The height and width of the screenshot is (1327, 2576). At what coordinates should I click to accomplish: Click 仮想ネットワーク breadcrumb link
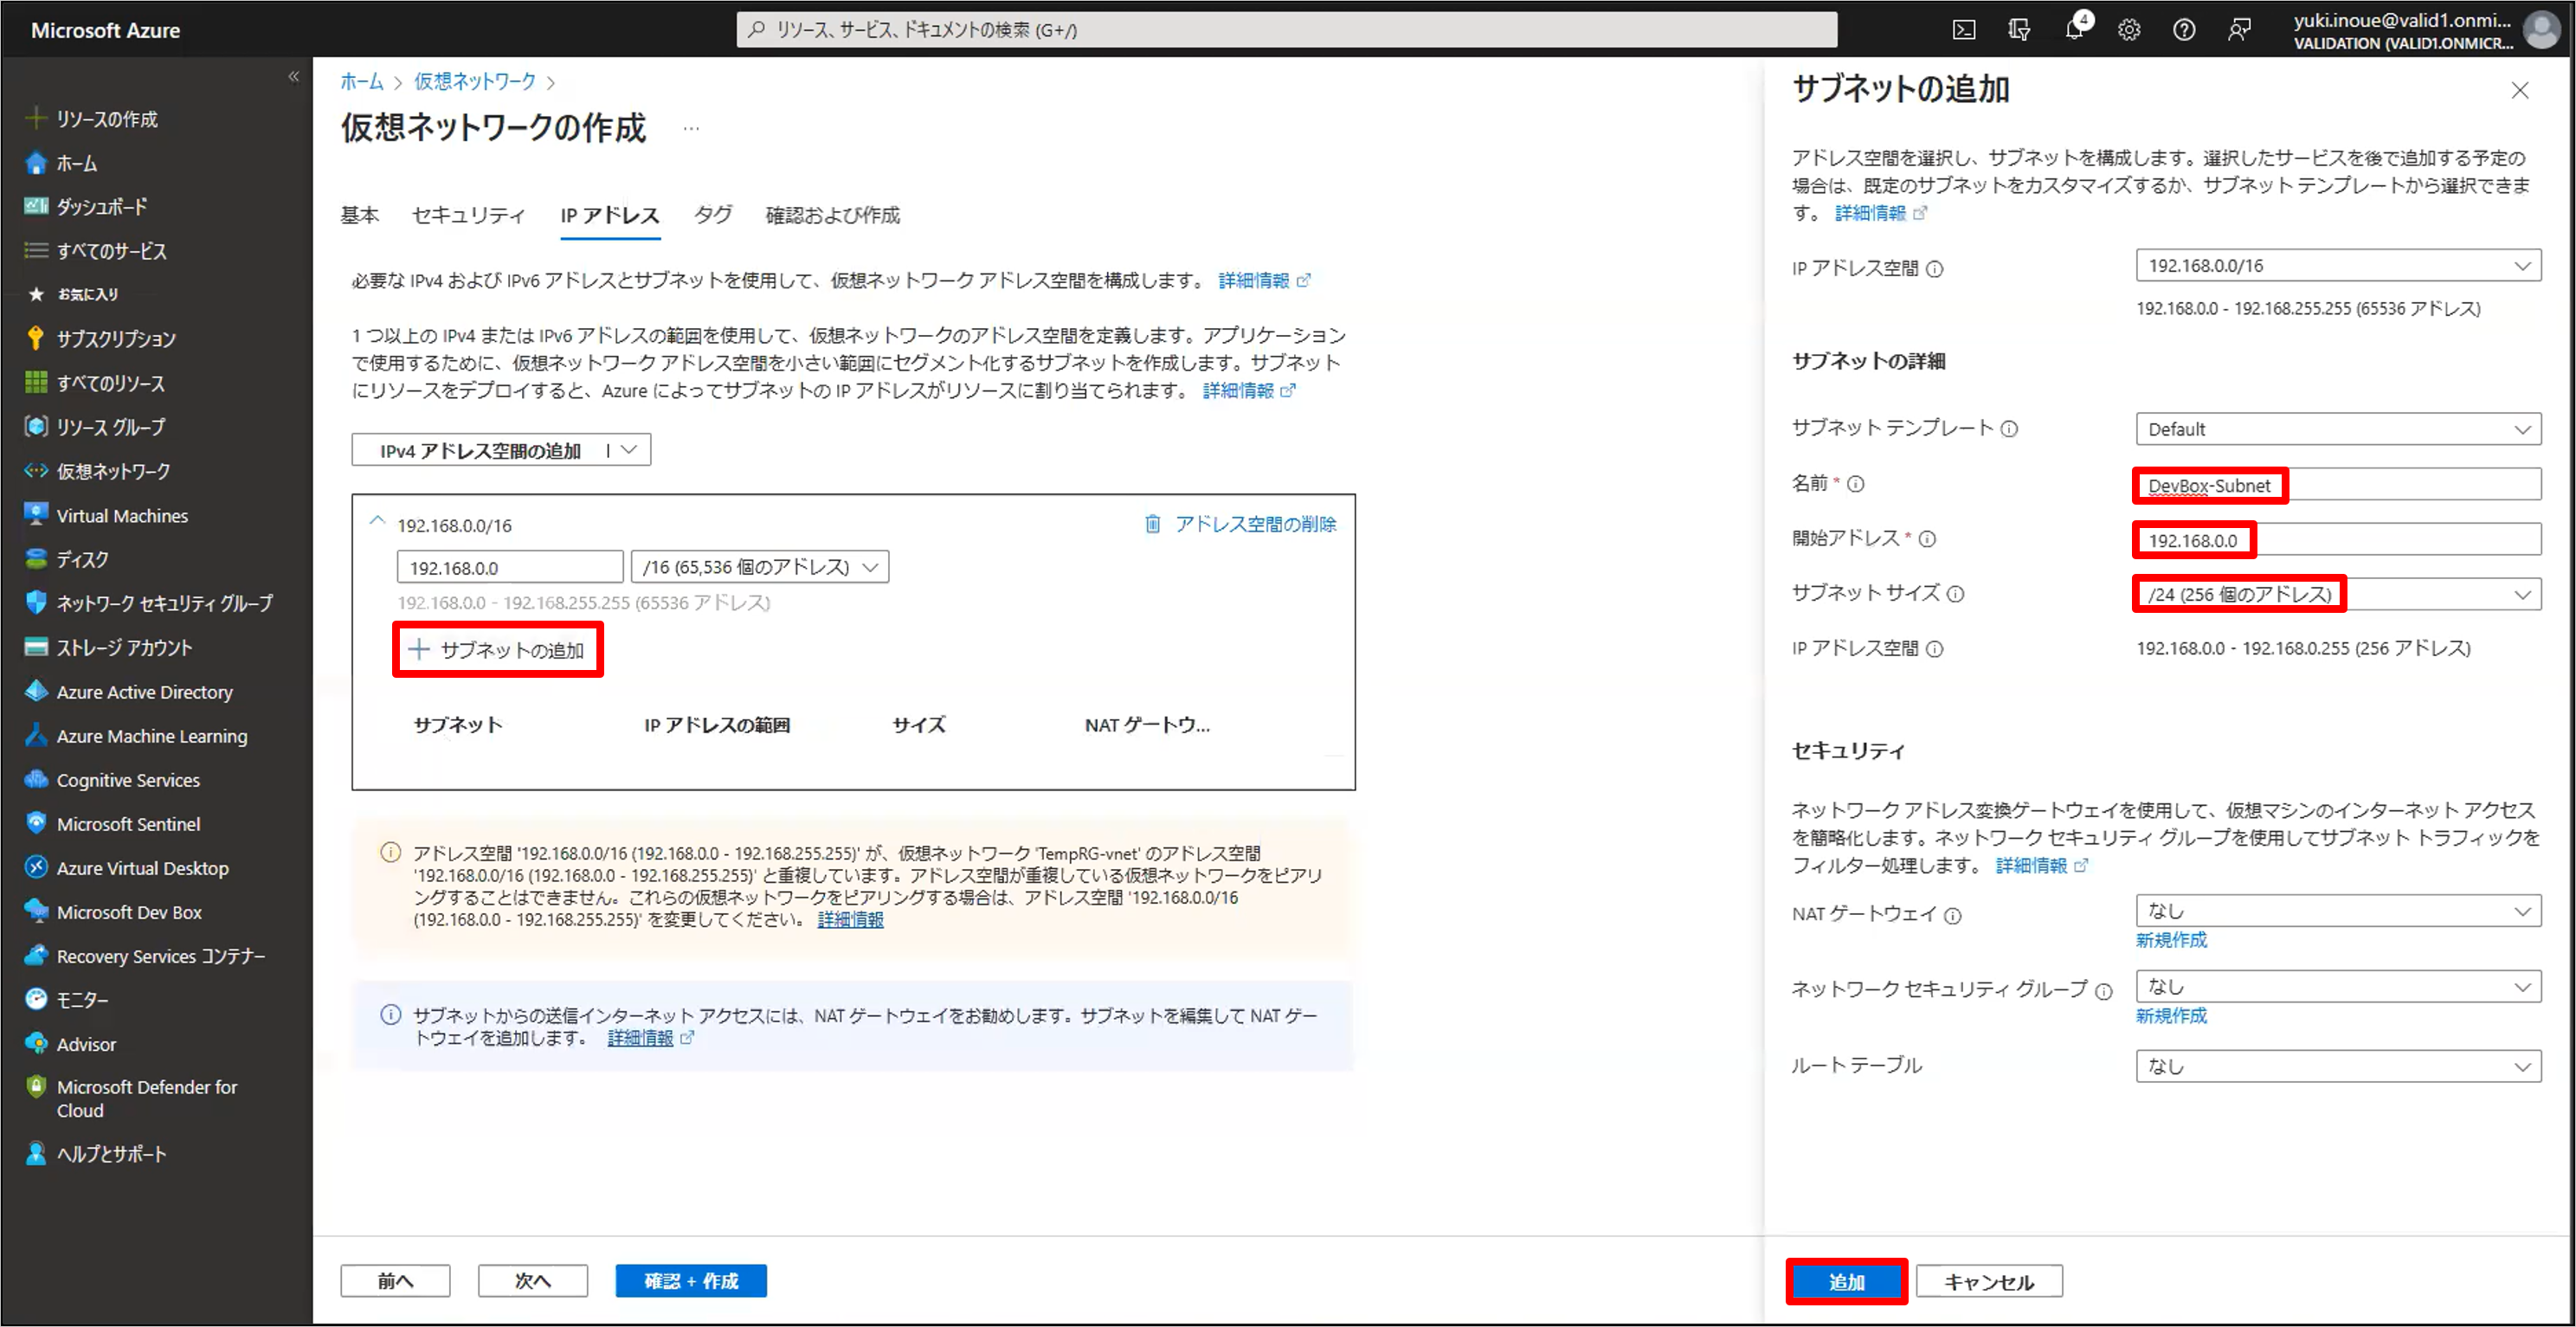coord(475,81)
